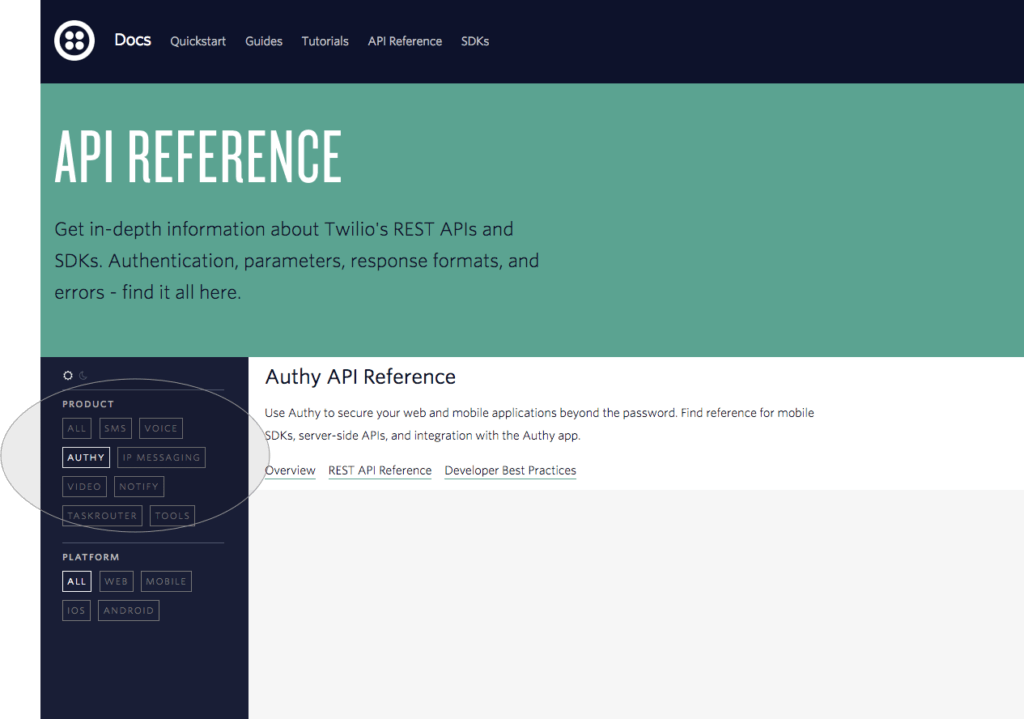Enable the IP Messaging product filter
Screen dimensions: 1024x719
[x=161, y=458]
